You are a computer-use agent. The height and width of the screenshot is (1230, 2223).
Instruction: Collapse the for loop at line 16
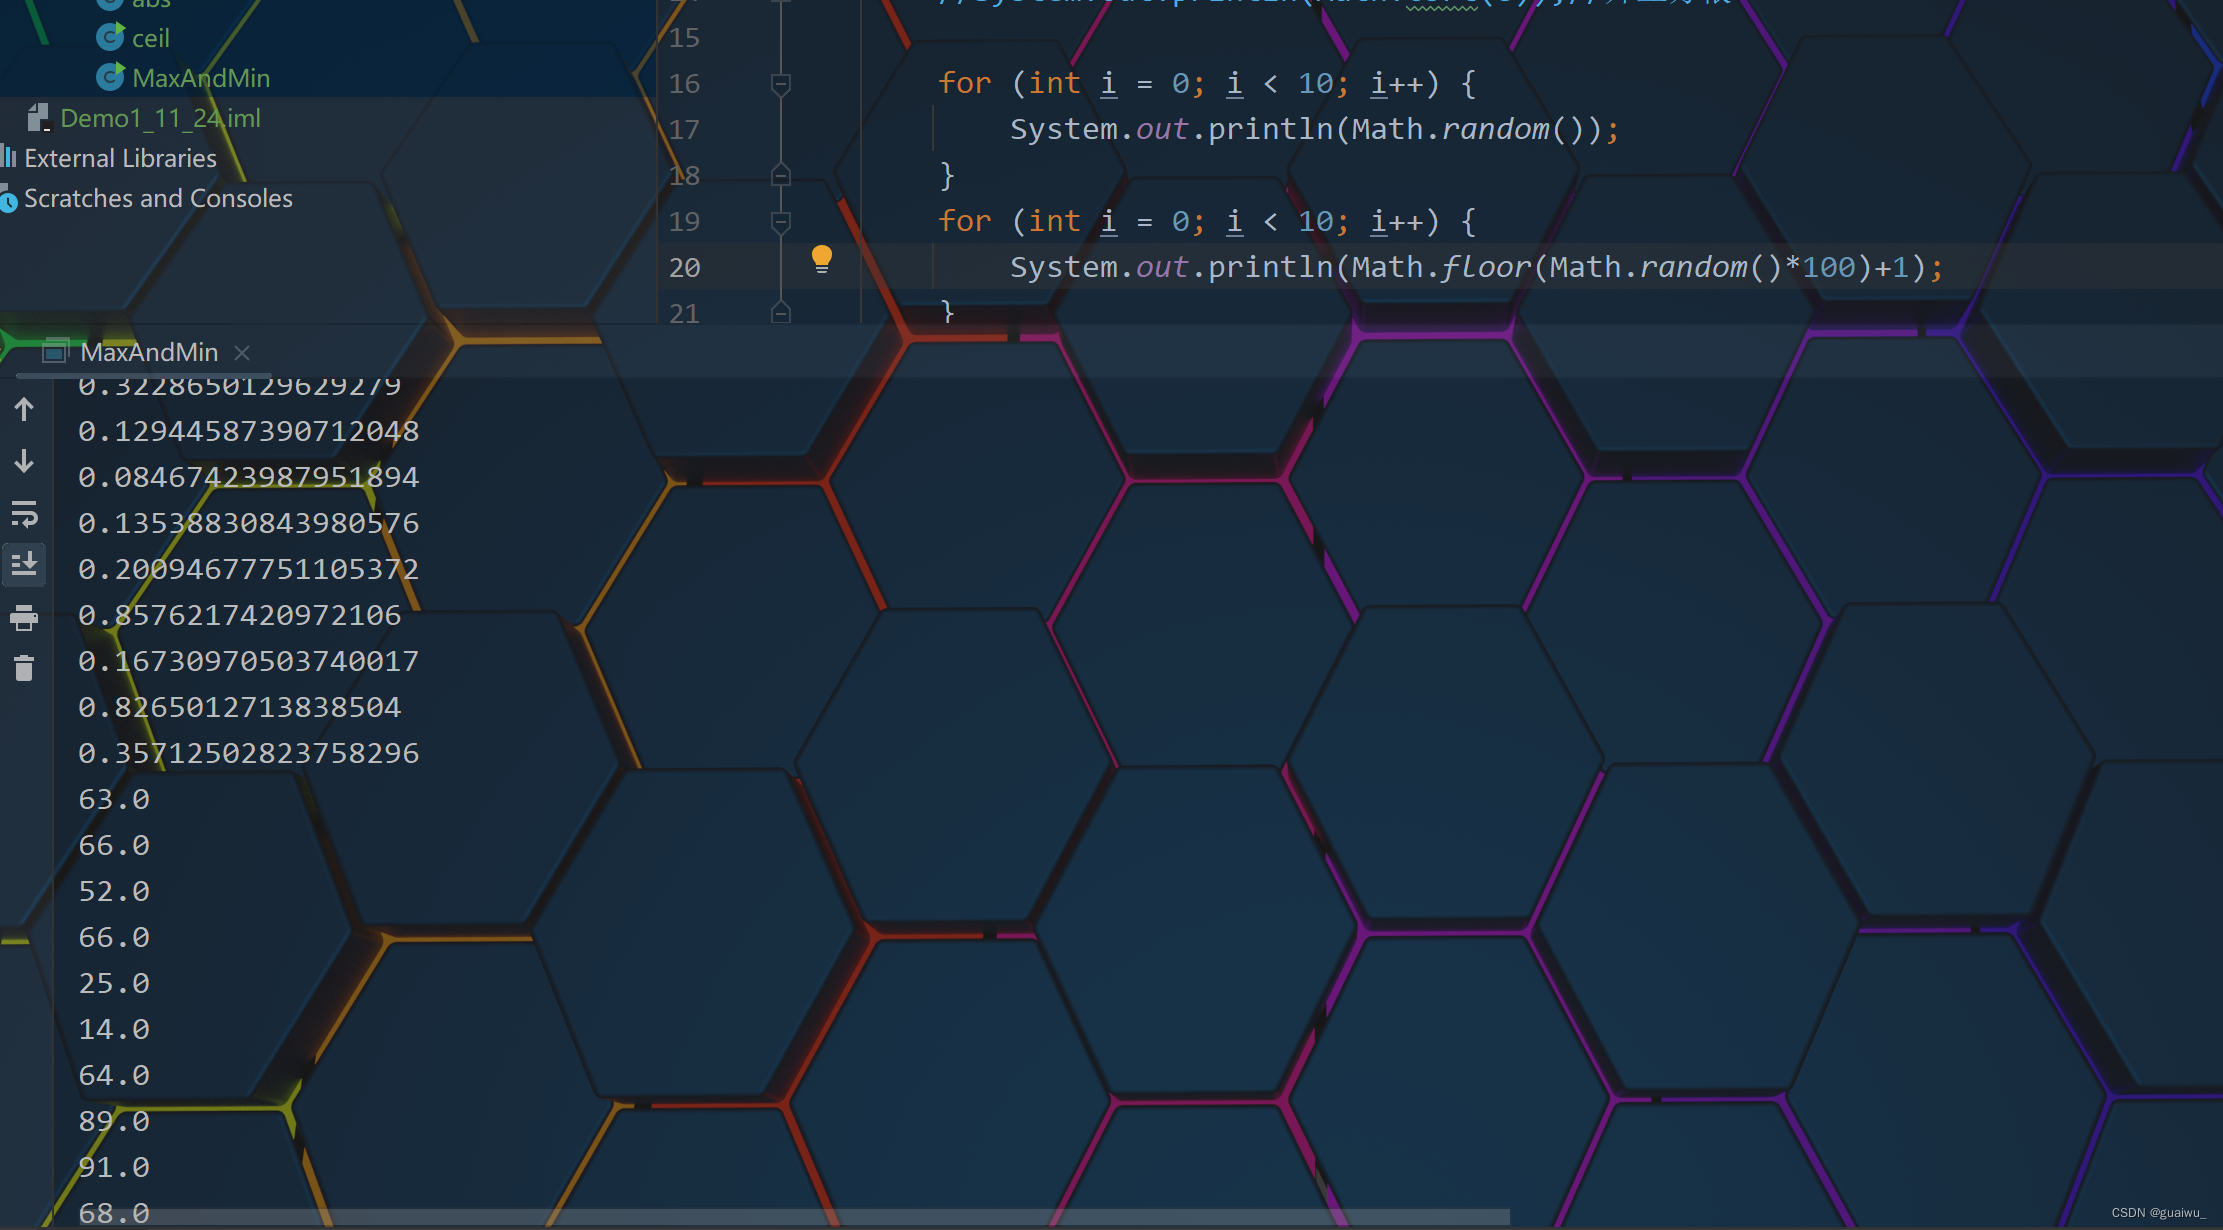[x=781, y=84]
